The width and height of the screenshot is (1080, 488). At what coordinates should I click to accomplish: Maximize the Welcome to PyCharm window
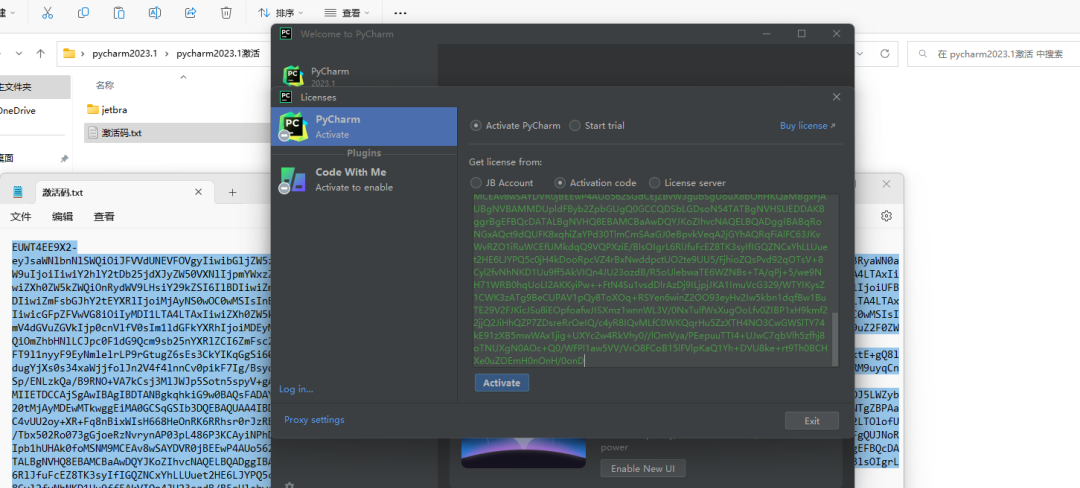pyautogui.click(x=802, y=34)
